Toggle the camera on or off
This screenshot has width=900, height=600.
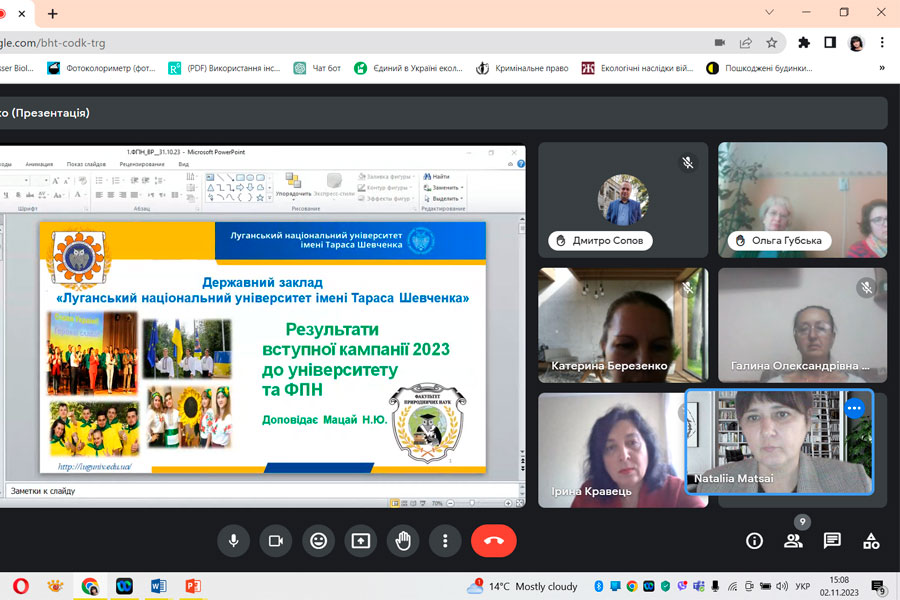(275, 541)
